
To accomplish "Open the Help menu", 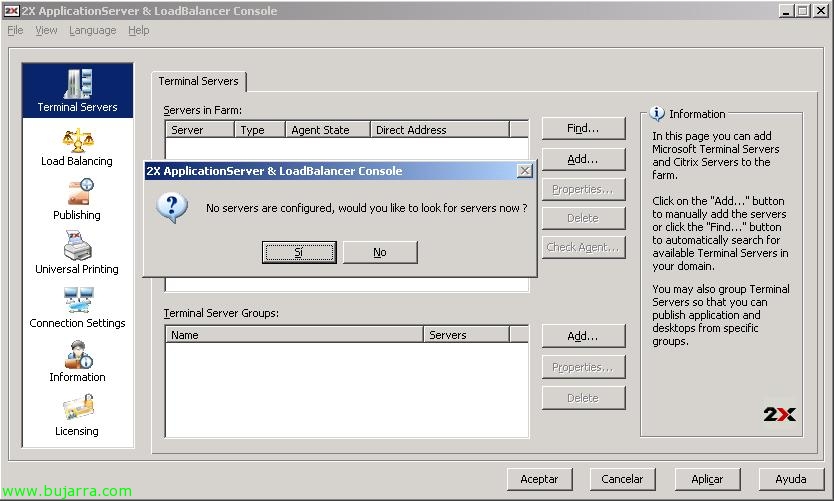I will [138, 30].
